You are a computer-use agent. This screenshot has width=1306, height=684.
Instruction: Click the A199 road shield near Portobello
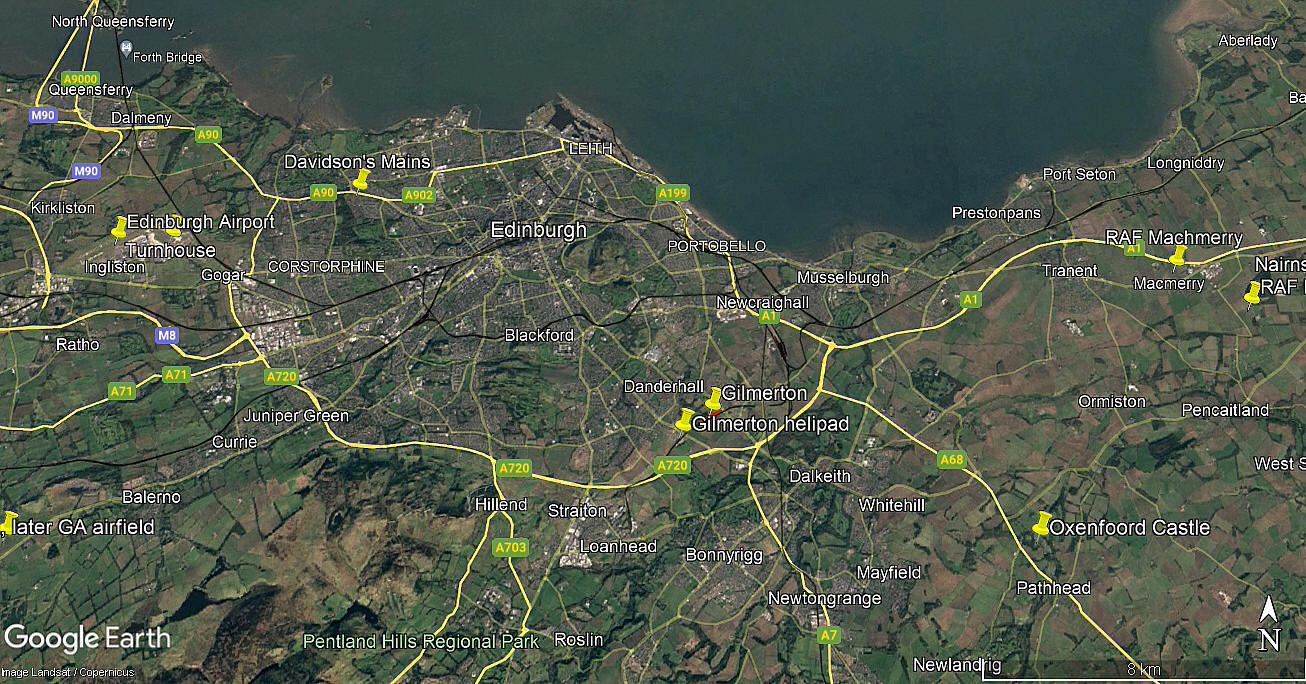coord(673,193)
